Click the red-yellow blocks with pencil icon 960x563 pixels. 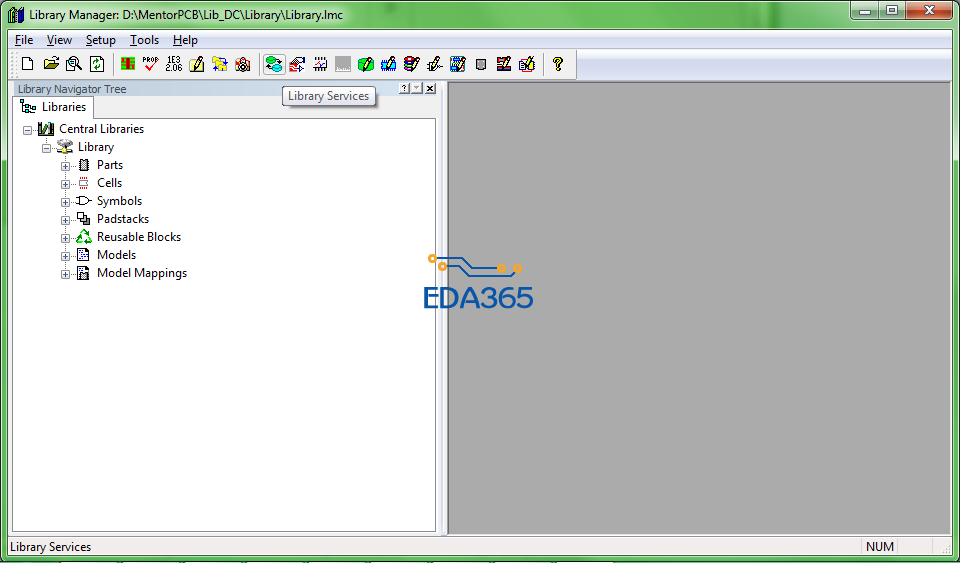[x=504, y=64]
